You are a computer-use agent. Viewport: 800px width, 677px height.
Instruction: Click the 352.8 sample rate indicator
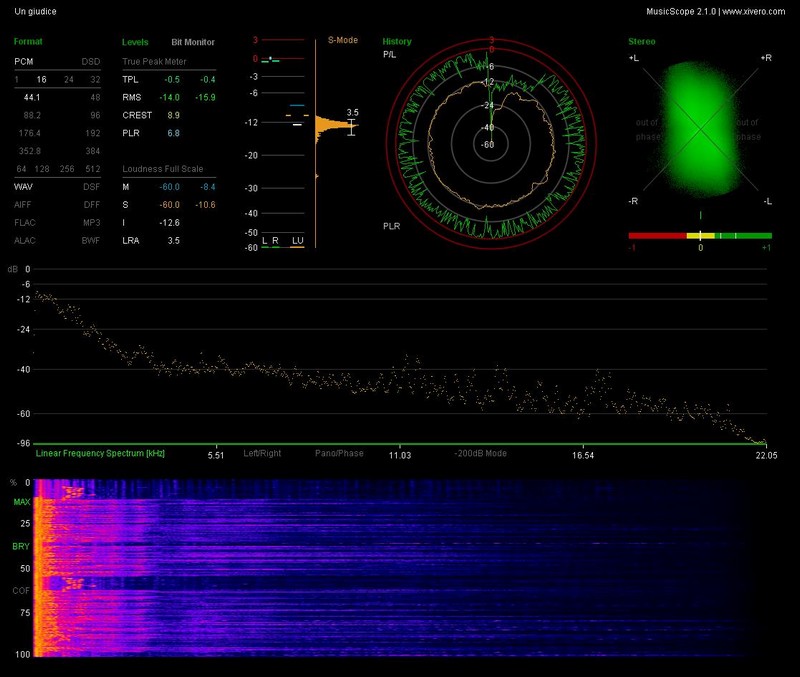[x=30, y=151]
